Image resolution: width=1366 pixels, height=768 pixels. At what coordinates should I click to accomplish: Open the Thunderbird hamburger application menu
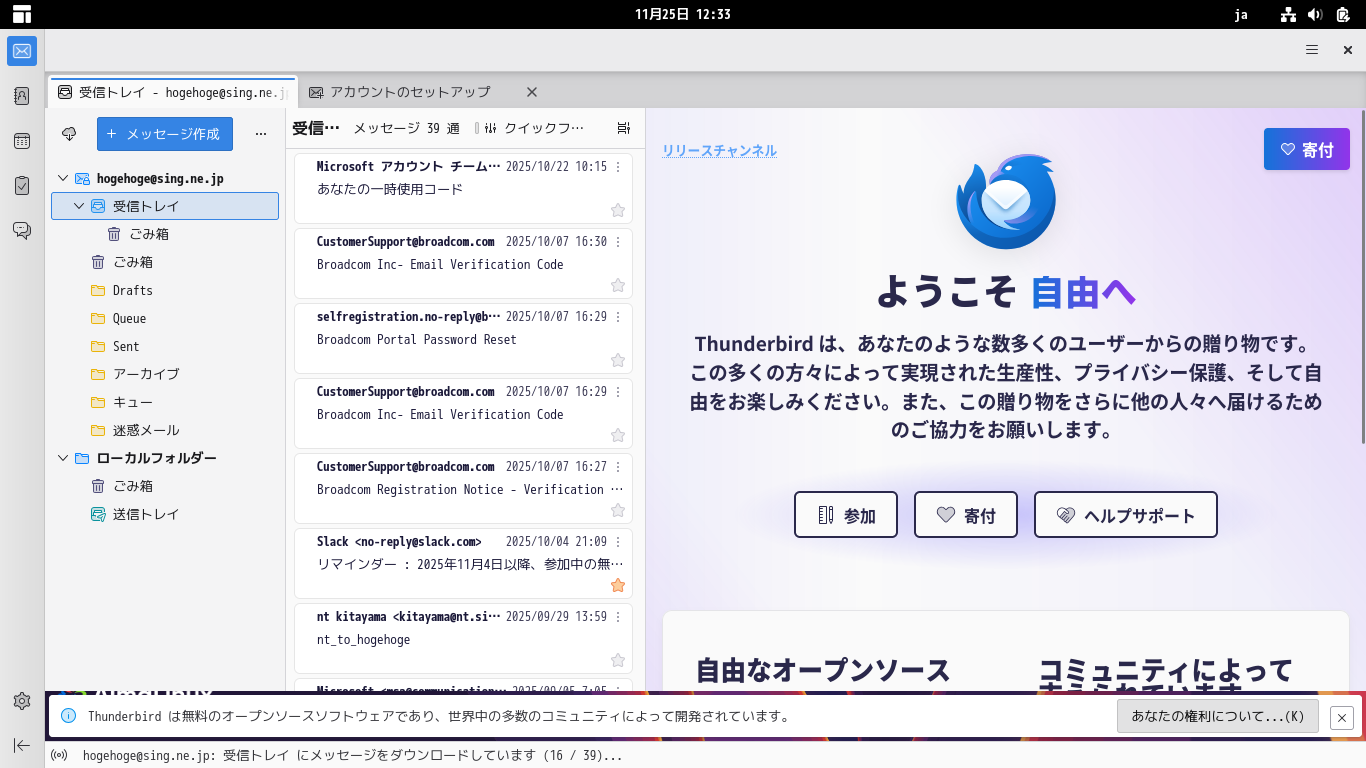[x=1312, y=50]
